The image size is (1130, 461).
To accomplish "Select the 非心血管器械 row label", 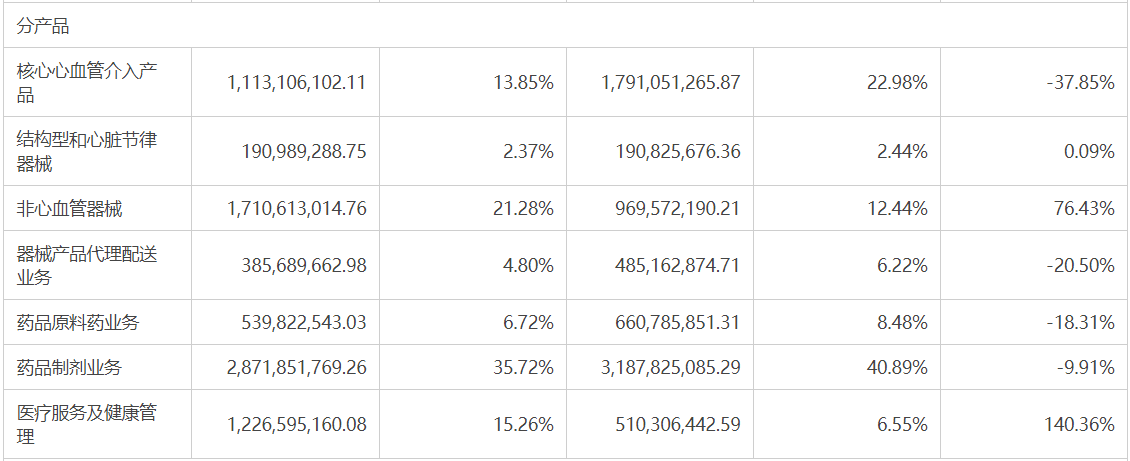I will tap(69, 208).
